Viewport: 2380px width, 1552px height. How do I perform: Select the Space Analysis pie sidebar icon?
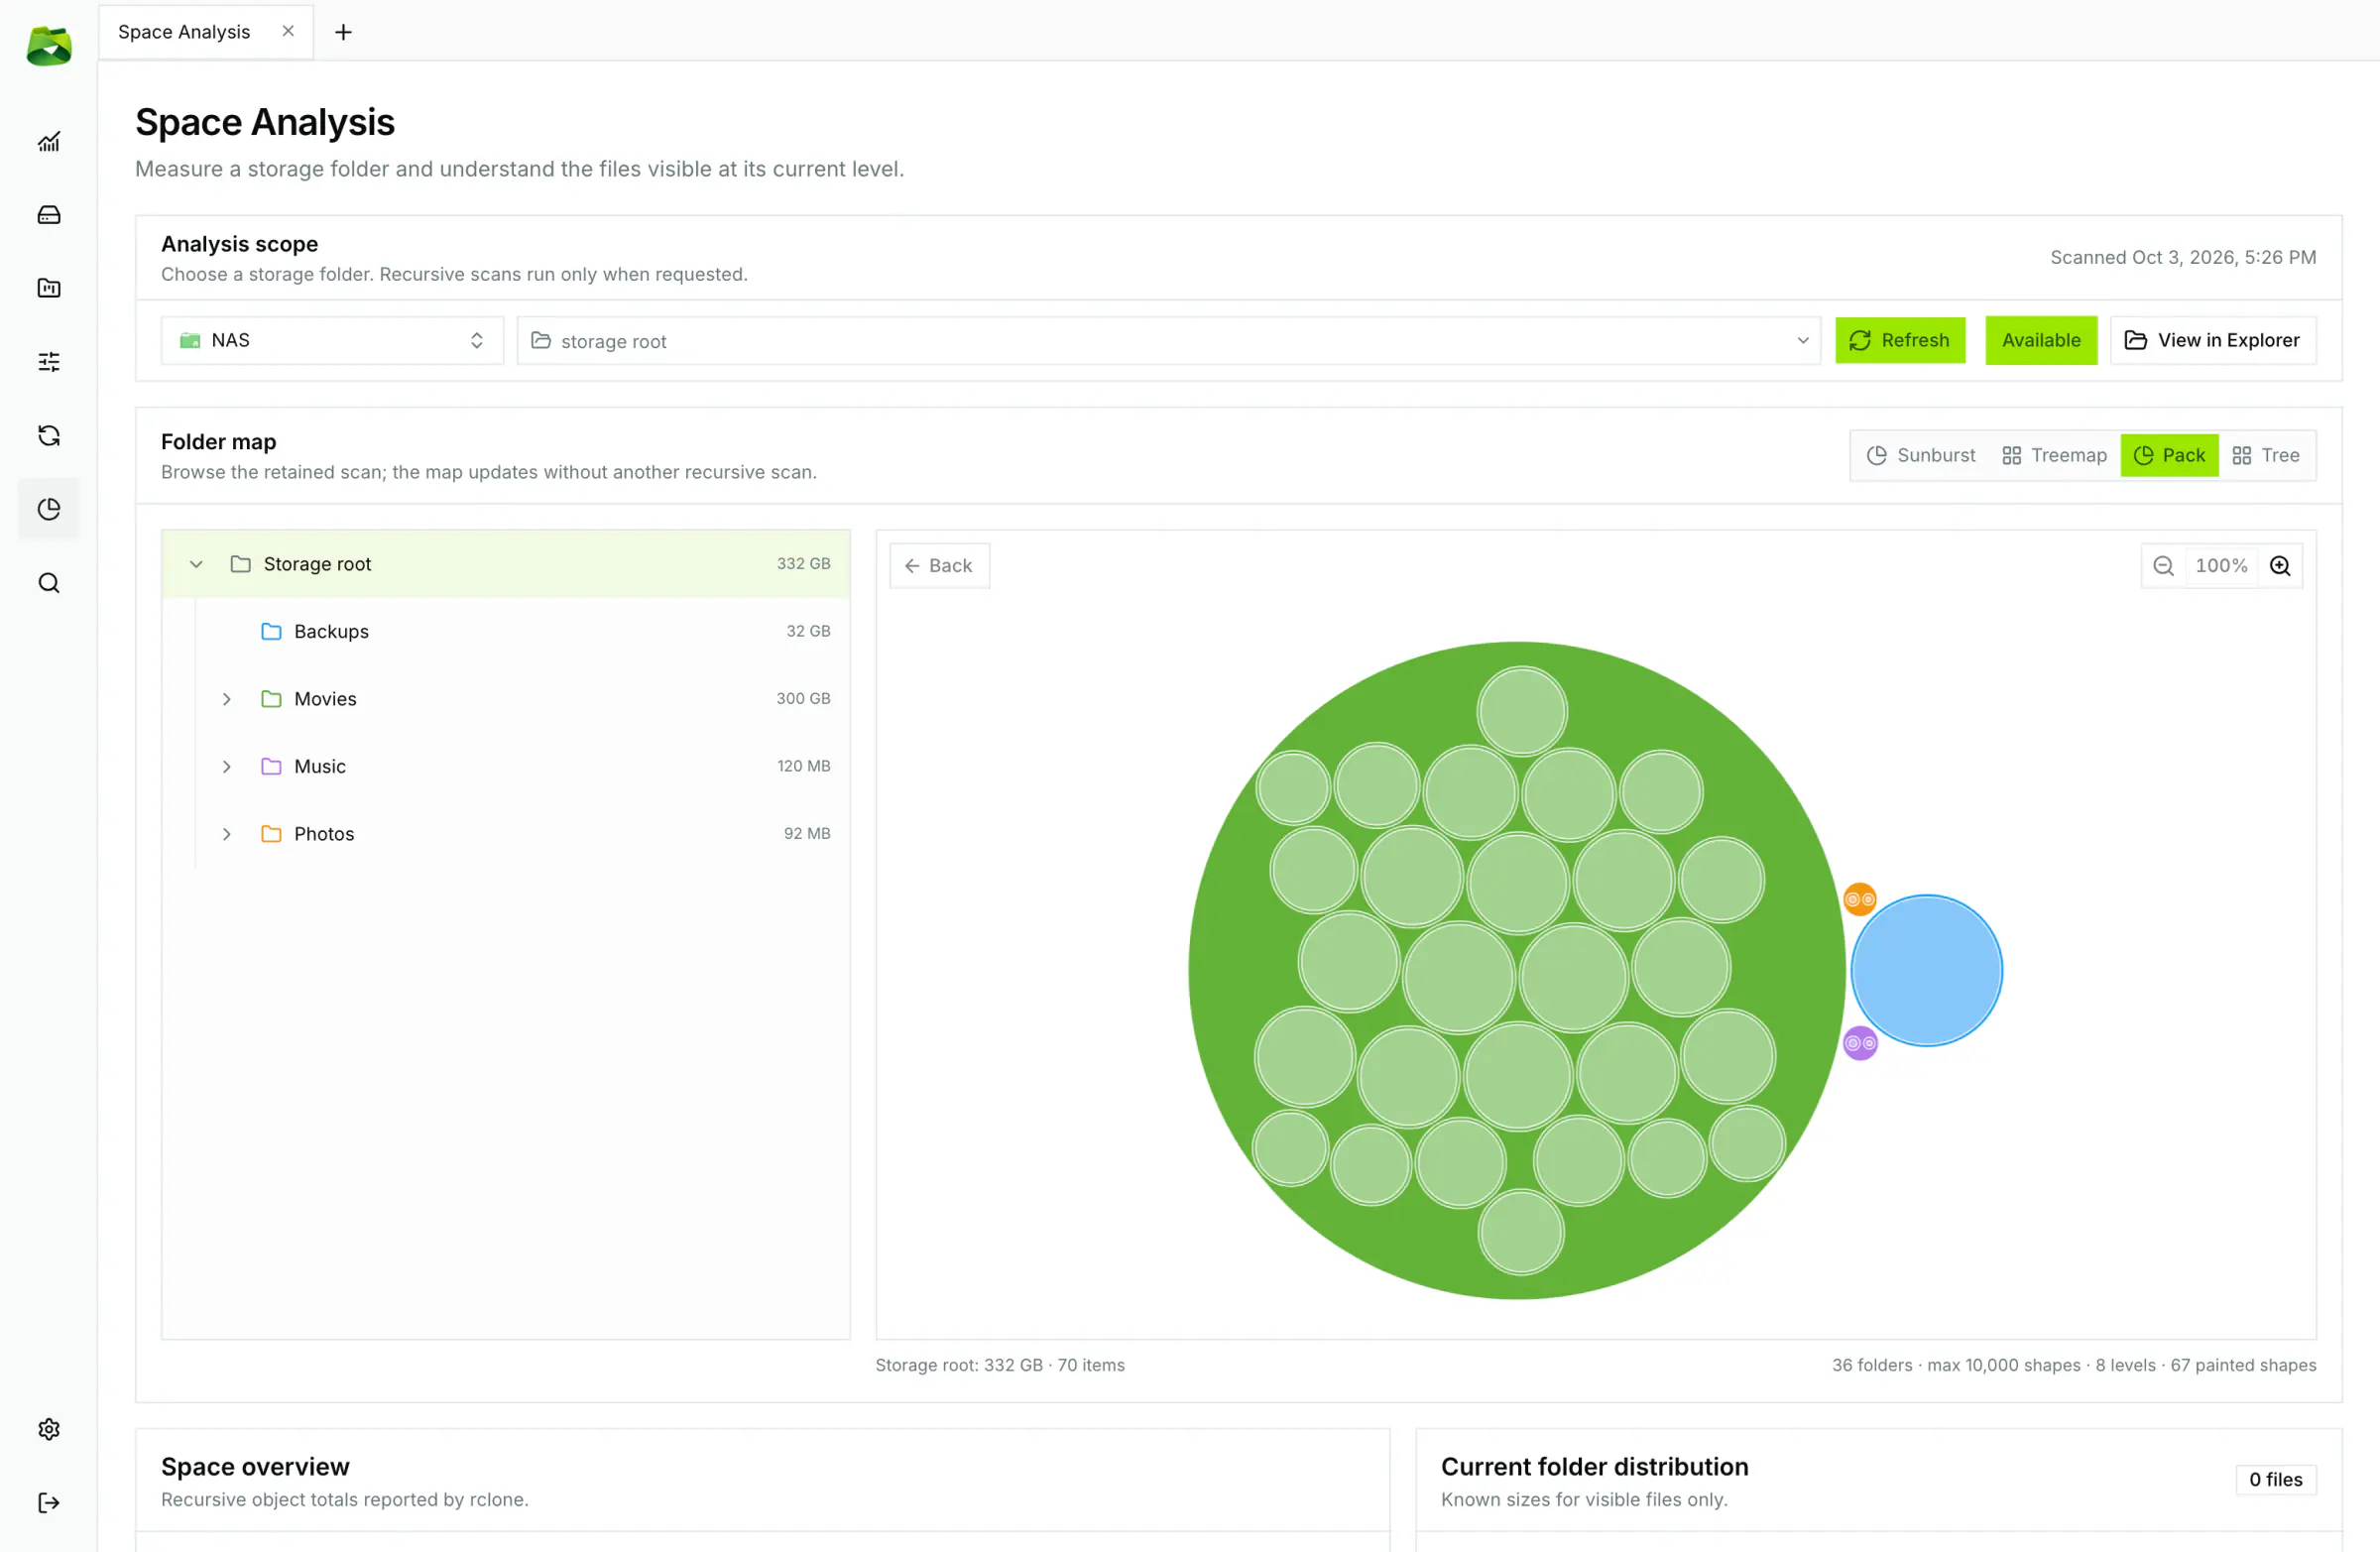(48, 509)
